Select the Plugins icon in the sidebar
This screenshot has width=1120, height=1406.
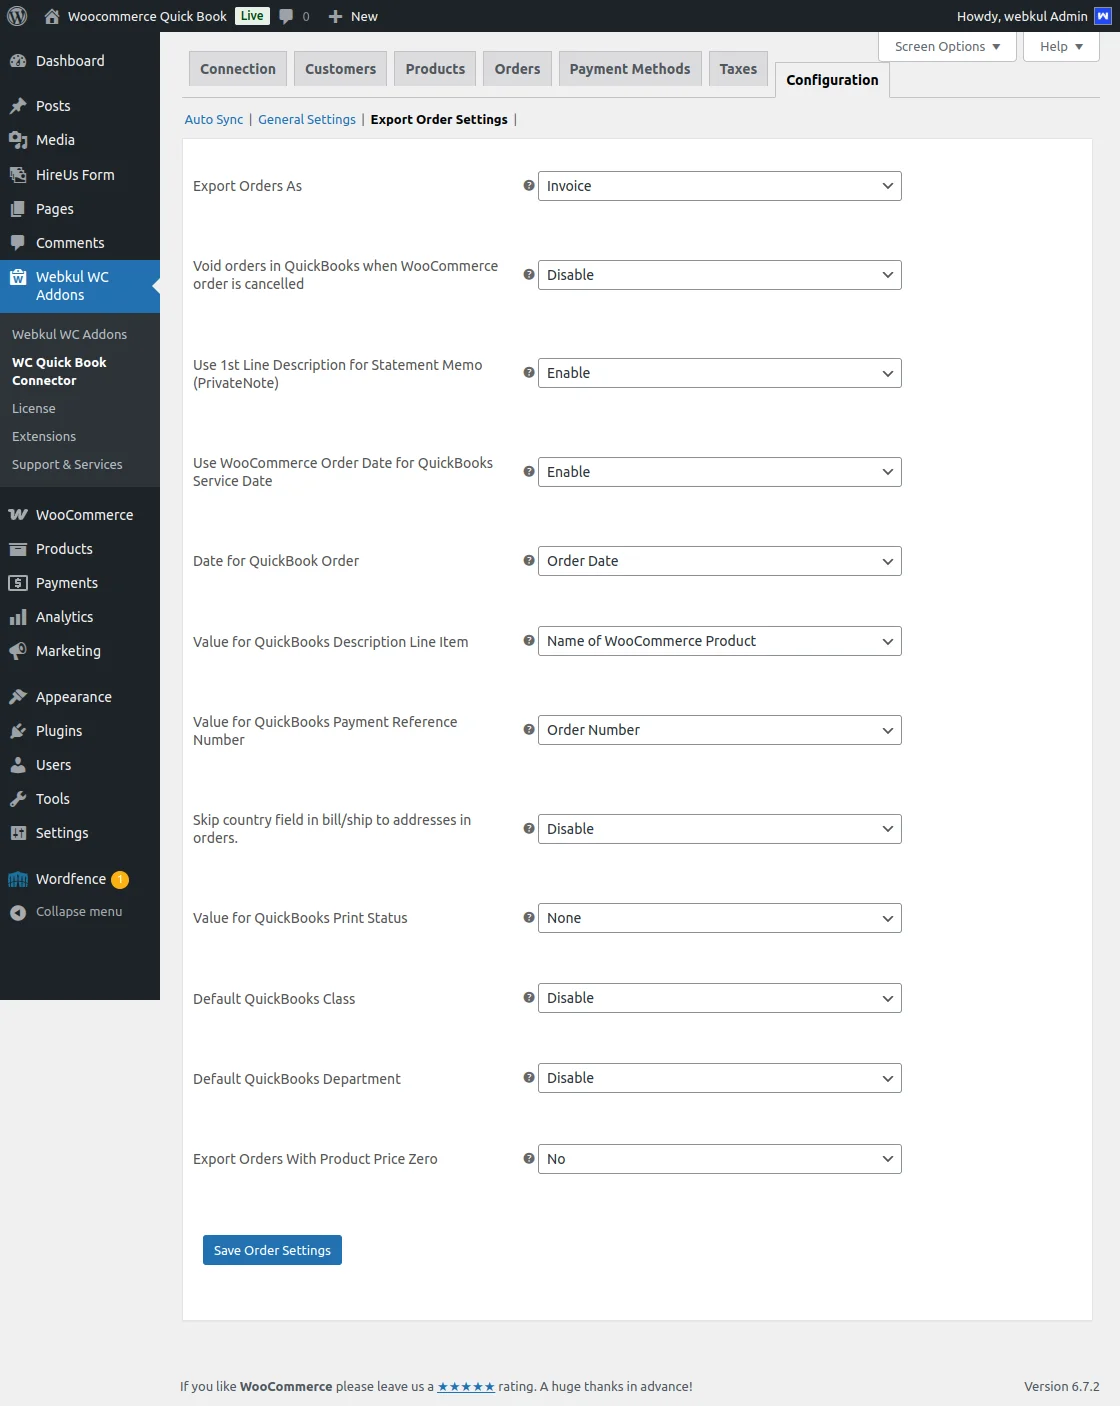19,731
